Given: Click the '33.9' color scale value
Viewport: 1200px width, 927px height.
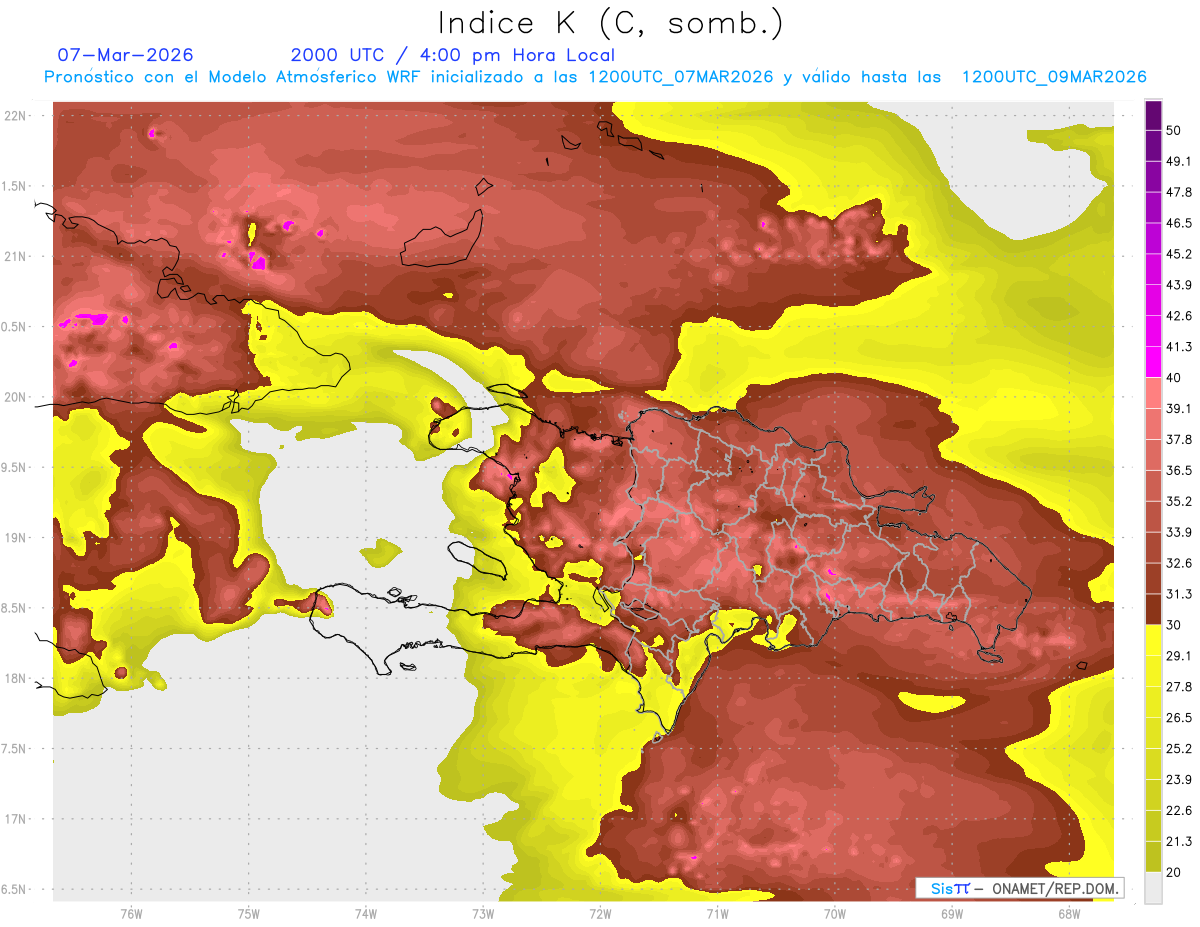Looking at the screenshot, I should point(1178,532).
